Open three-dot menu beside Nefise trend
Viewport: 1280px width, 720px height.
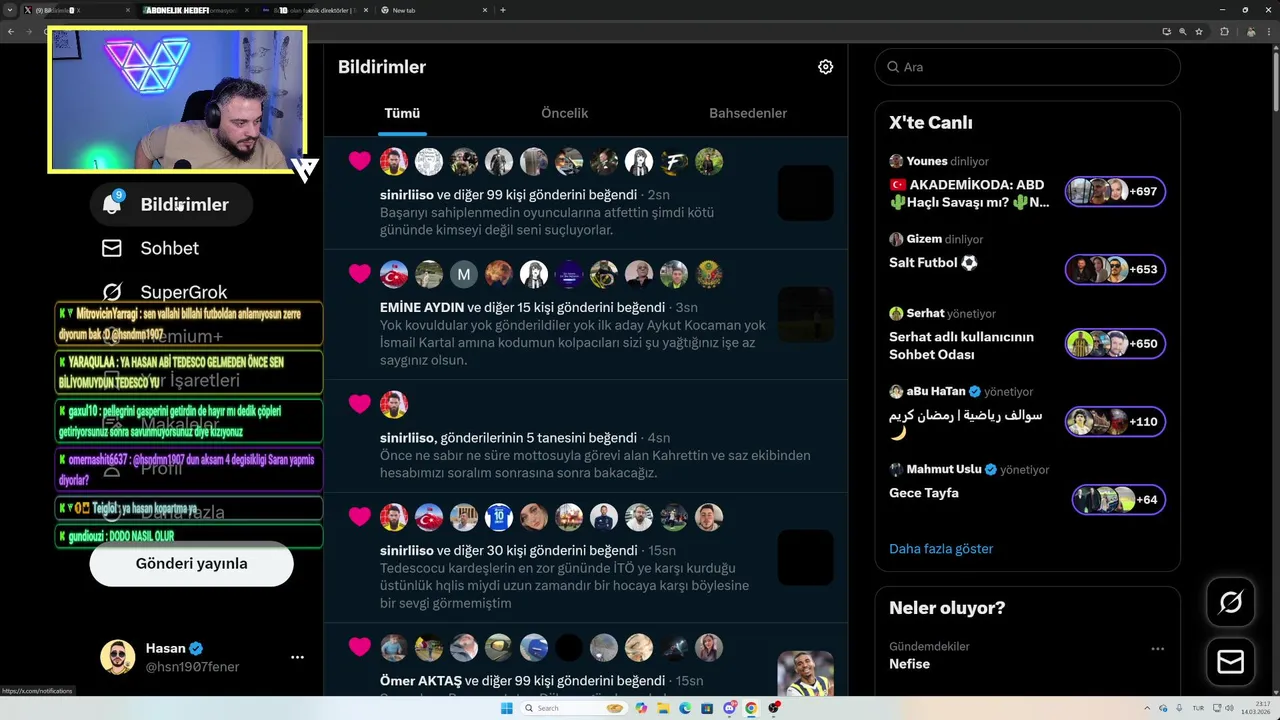tap(1157, 648)
